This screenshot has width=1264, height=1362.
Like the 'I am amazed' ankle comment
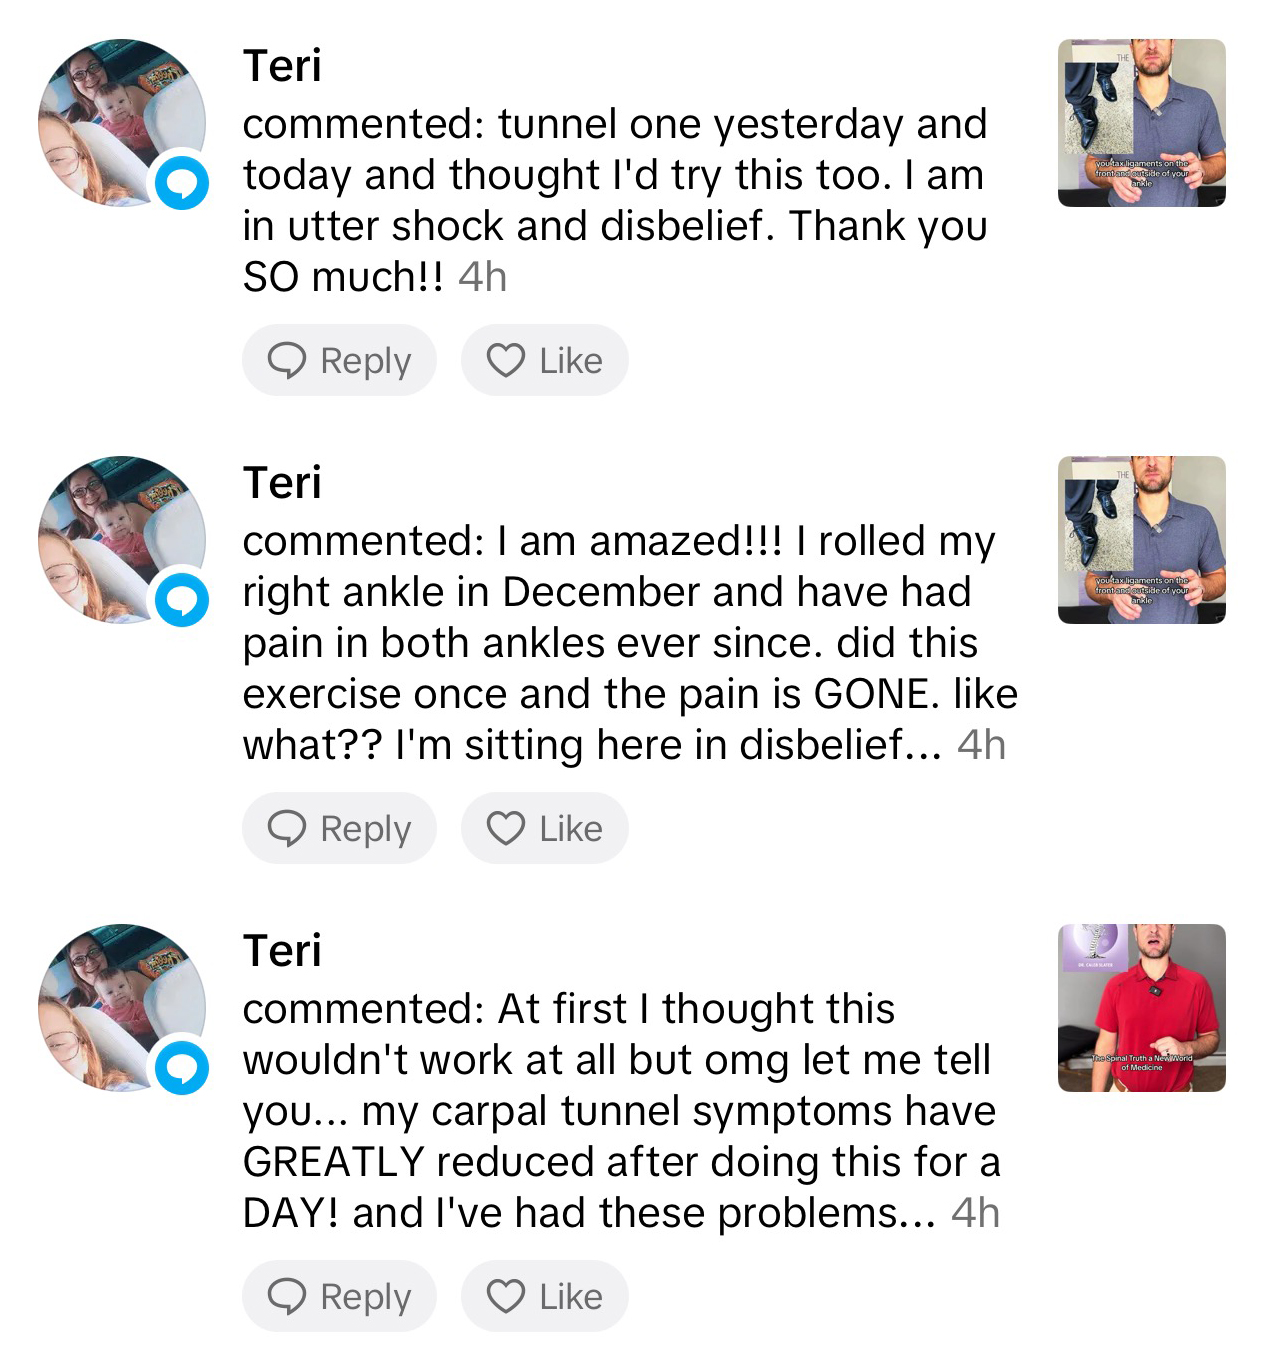(544, 828)
